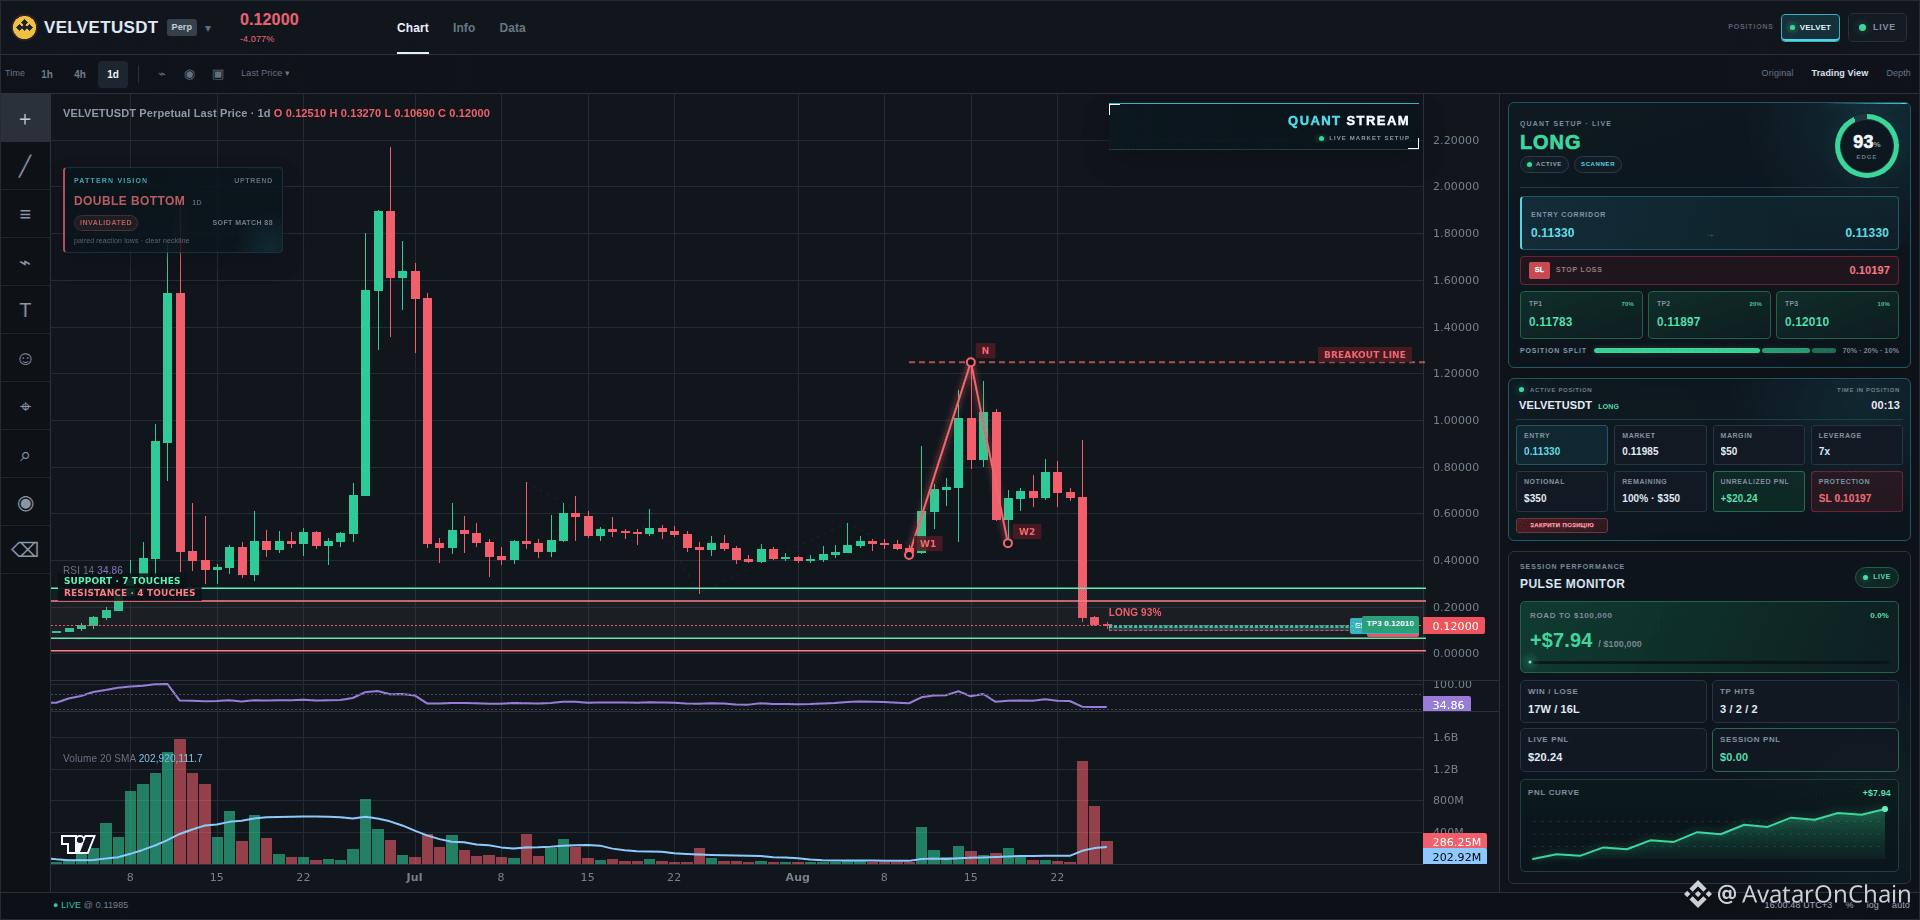Click the LONG 93% chart label
The width and height of the screenshot is (1920, 920).
1135,612
